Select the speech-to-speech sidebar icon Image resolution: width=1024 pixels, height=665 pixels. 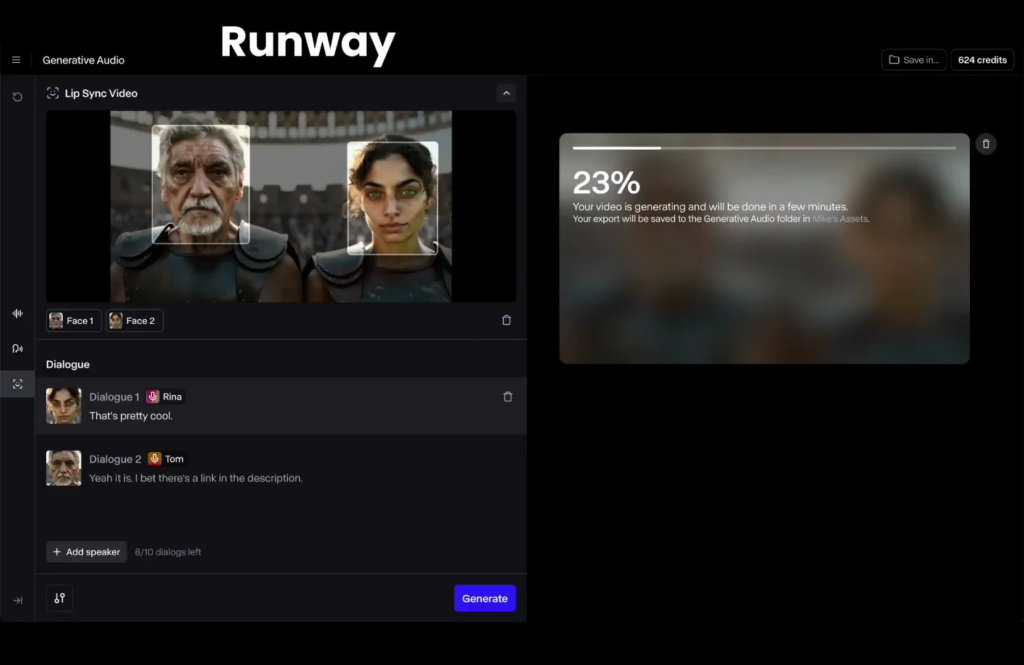click(x=17, y=348)
